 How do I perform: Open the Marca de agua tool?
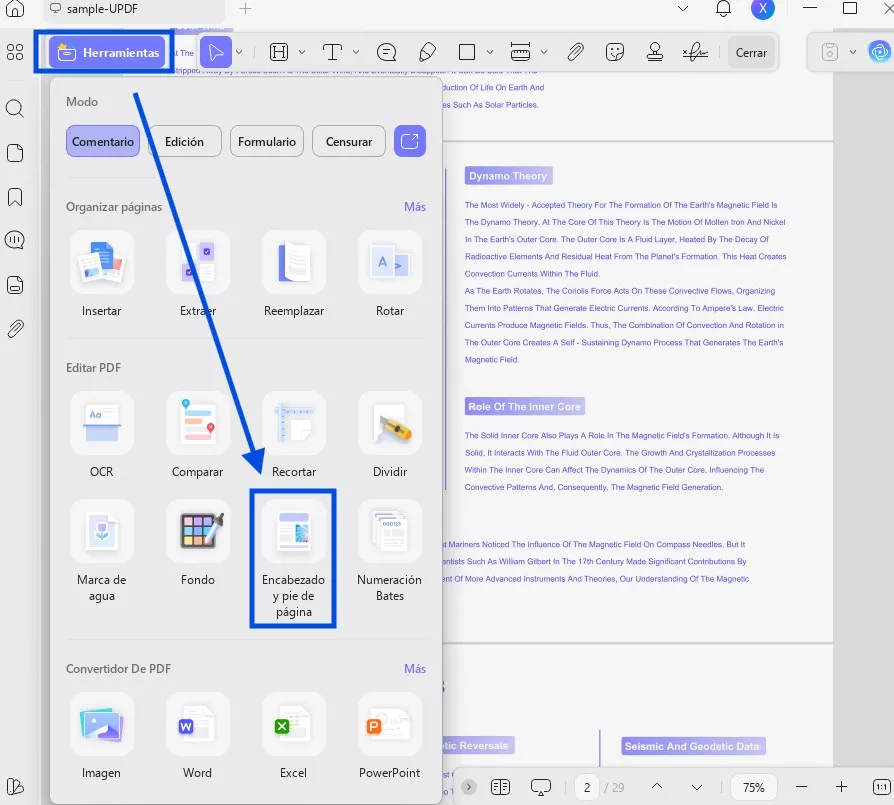click(x=101, y=551)
